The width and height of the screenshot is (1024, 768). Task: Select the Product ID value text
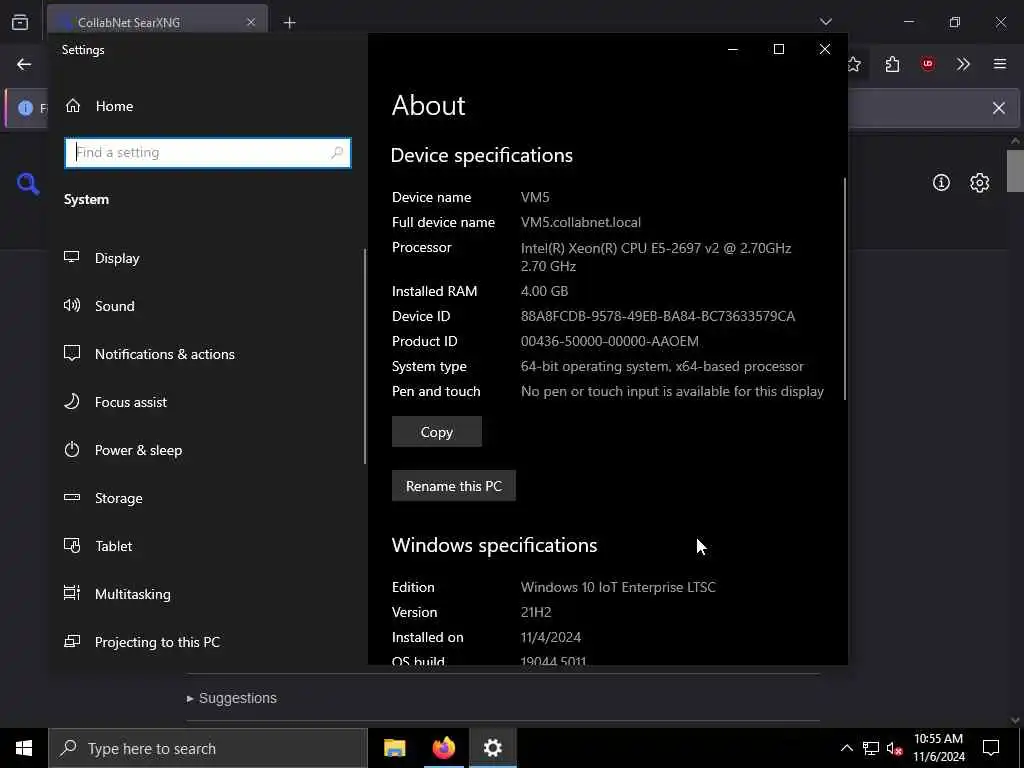[609, 341]
